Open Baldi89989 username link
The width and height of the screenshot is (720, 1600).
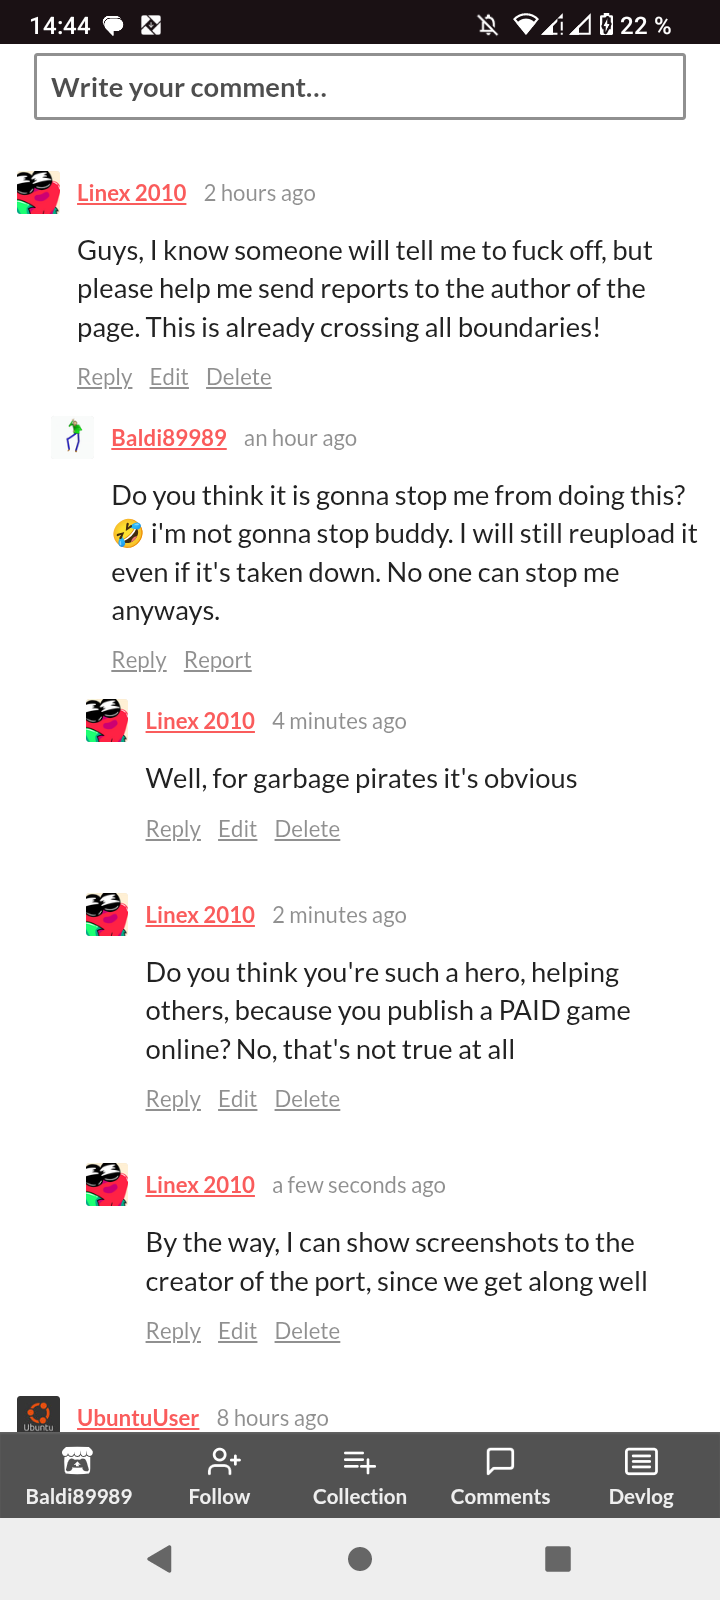[169, 438]
